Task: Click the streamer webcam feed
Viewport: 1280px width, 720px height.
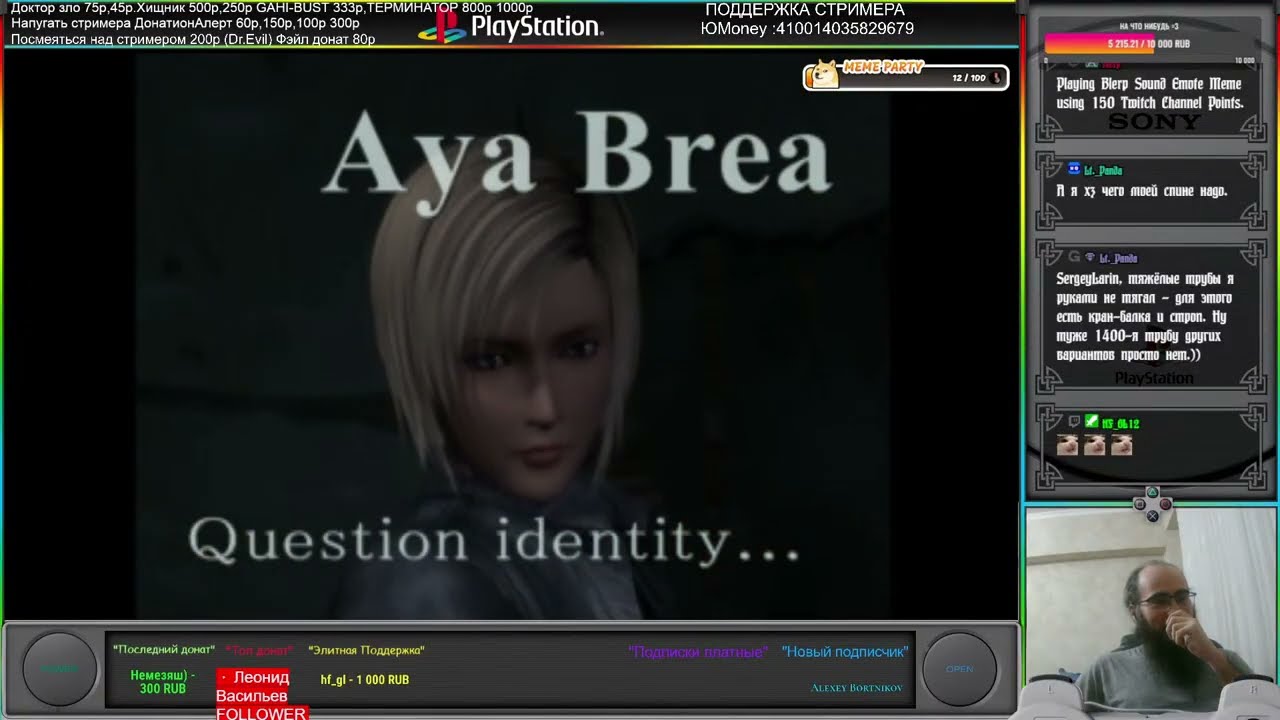Action: pos(1151,612)
